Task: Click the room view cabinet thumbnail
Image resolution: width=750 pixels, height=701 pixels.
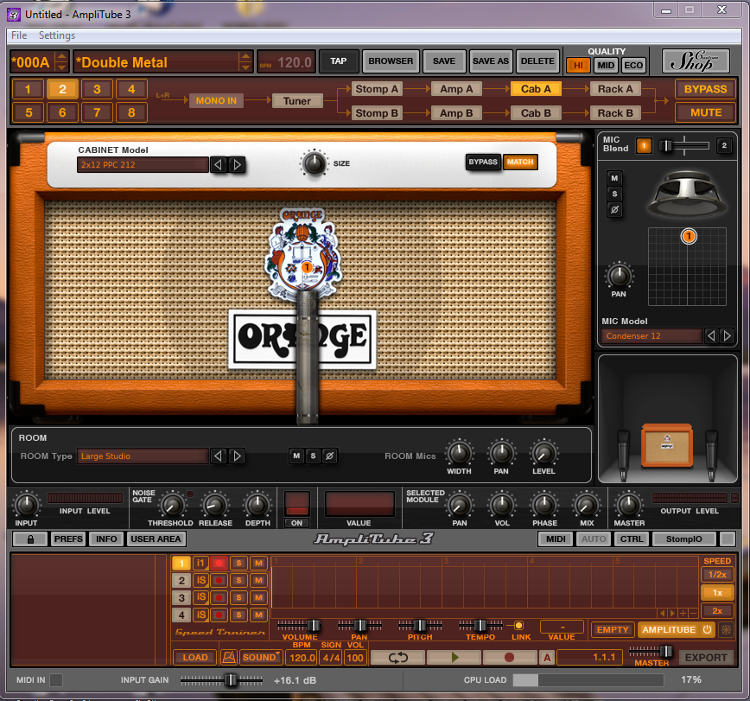Action: pos(667,445)
